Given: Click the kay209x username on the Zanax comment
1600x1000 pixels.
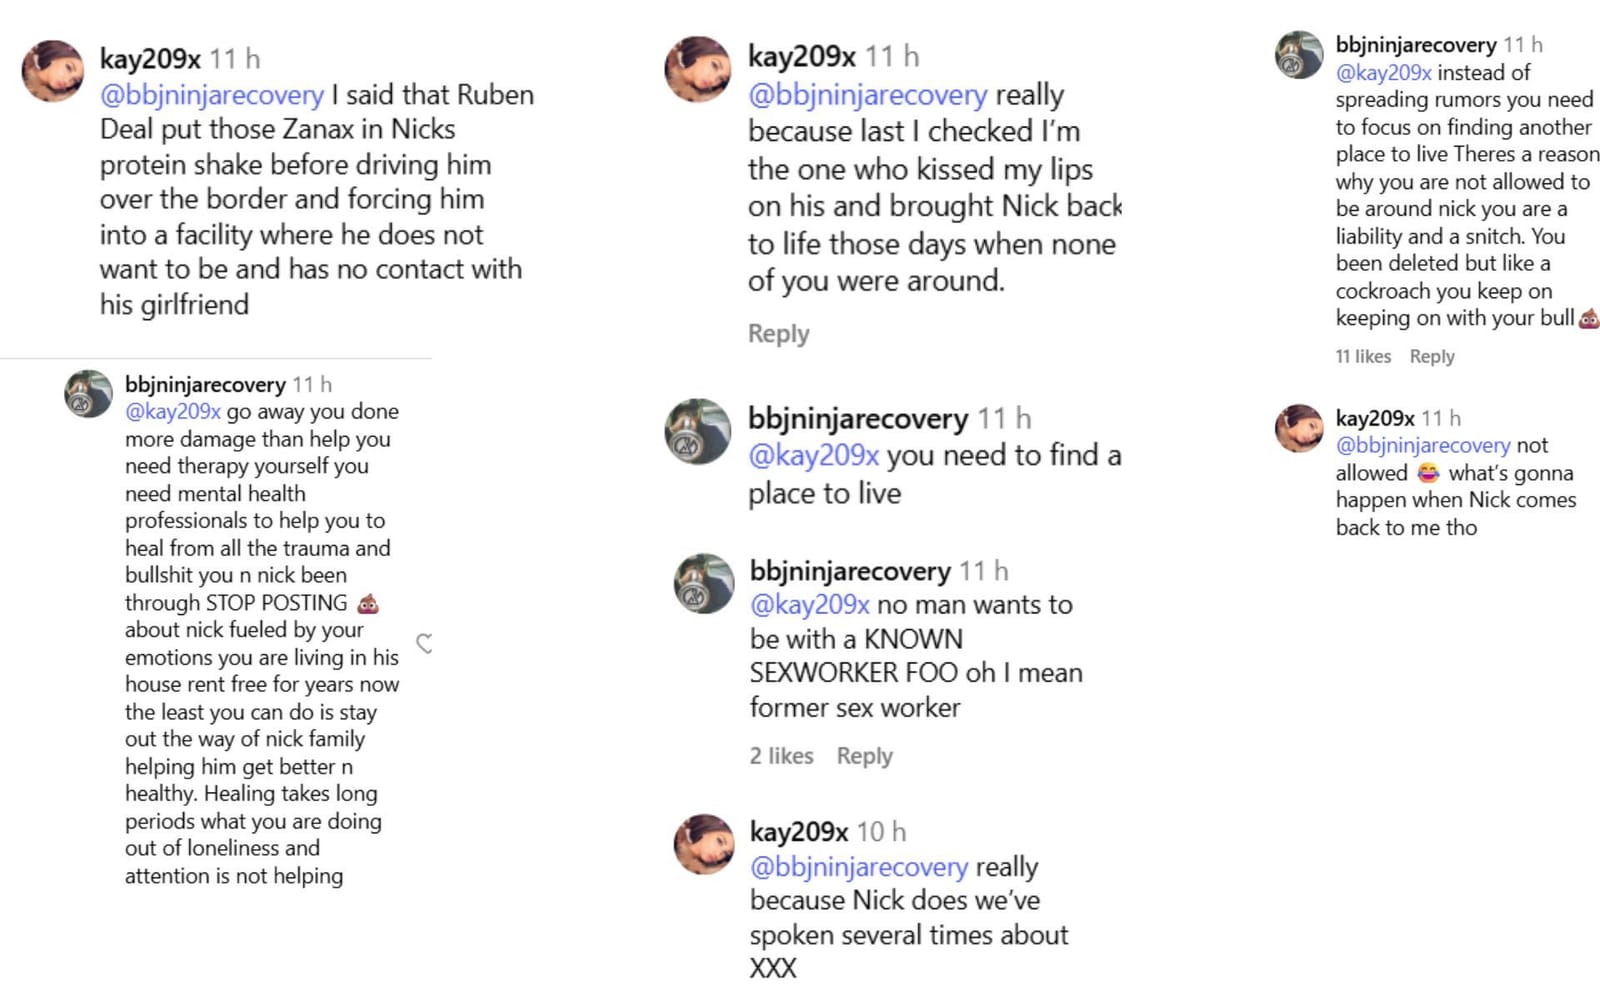Looking at the screenshot, I should [x=148, y=57].
